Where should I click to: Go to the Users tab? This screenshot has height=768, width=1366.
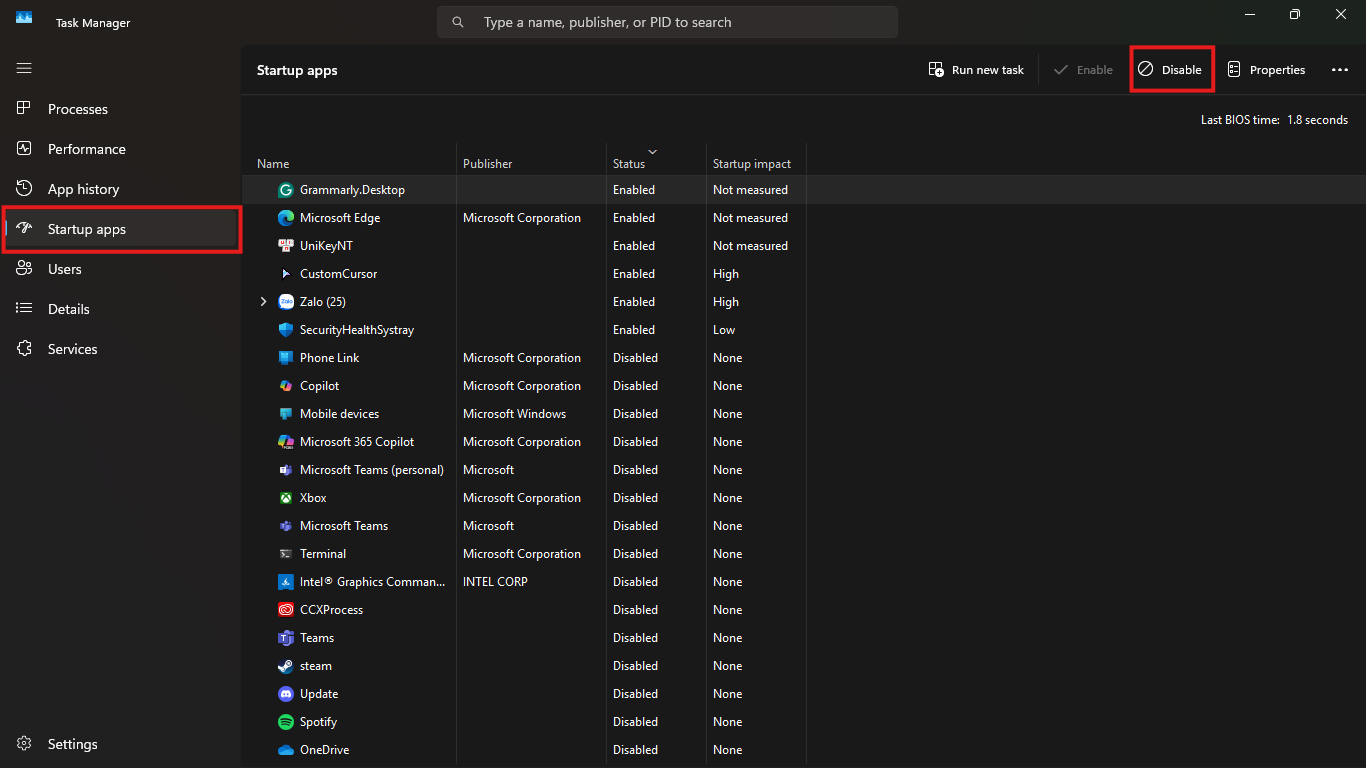(x=121, y=269)
